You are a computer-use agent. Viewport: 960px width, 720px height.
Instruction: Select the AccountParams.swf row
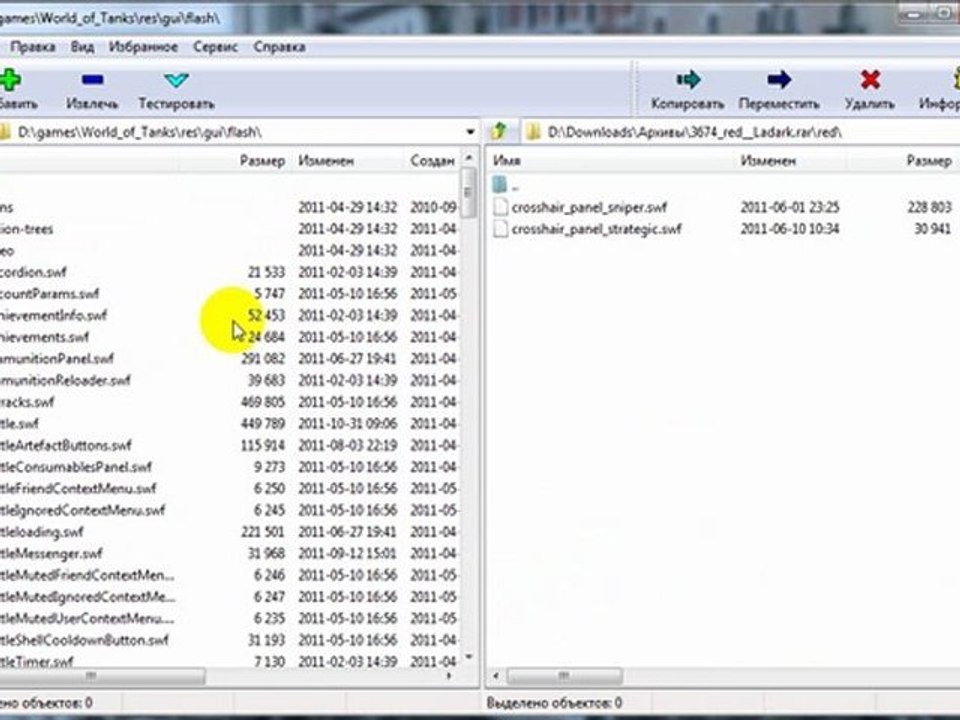pos(230,293)
